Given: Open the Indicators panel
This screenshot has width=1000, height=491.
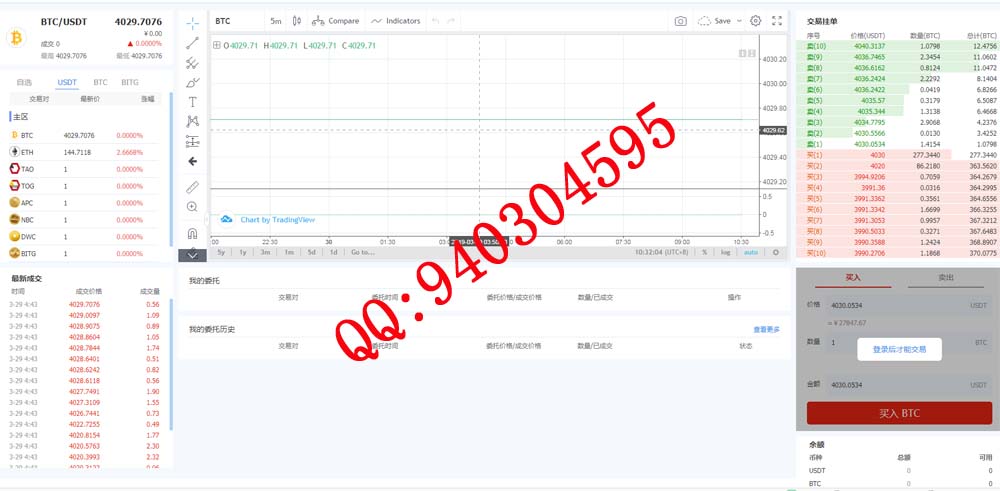Looking at the screenshot, I should click(396, 21).
